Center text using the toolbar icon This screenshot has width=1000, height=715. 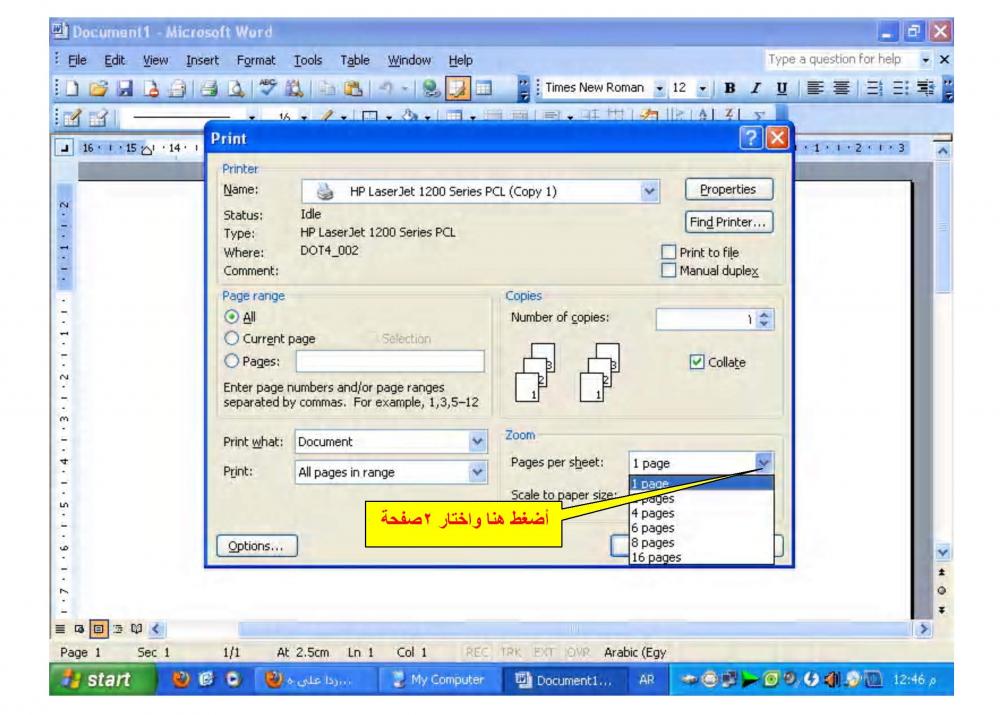click(841, 88)
